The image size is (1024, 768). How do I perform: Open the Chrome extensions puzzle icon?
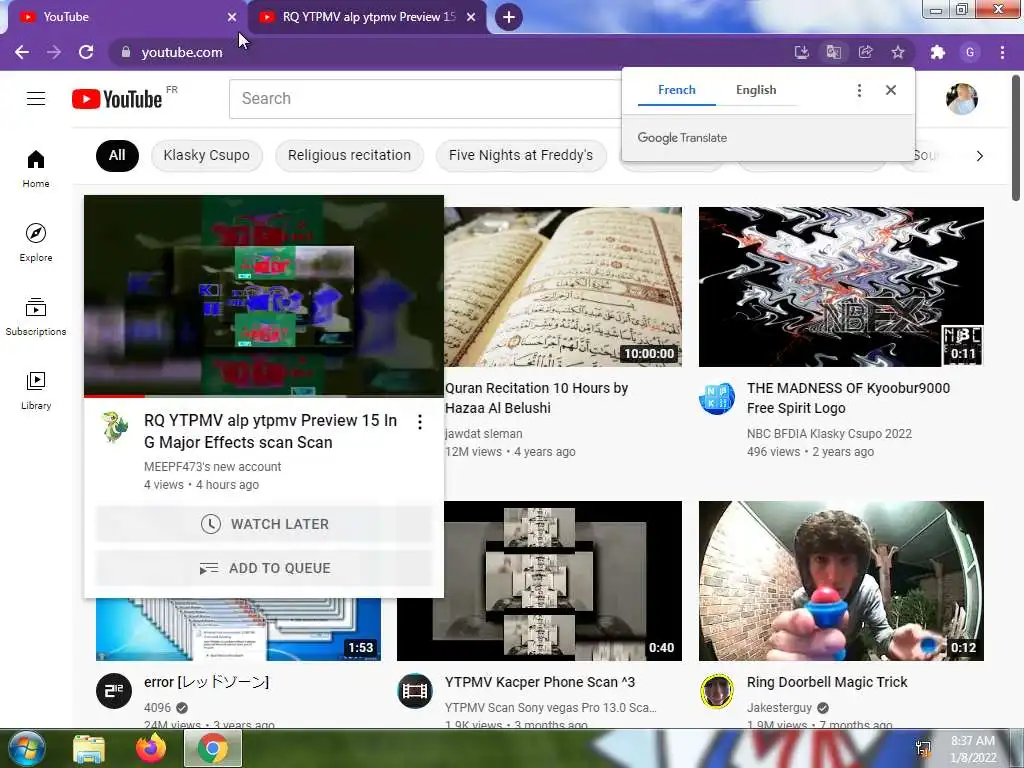938,52
